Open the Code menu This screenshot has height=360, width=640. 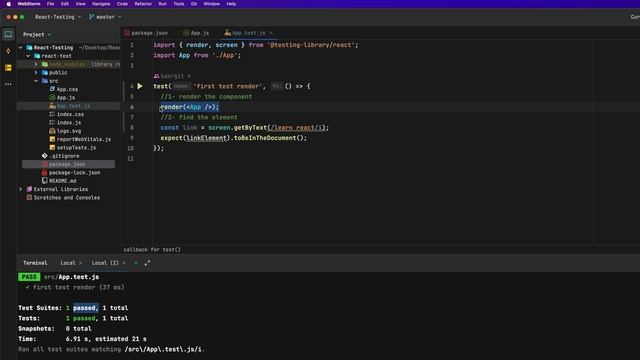pos(122,4)
